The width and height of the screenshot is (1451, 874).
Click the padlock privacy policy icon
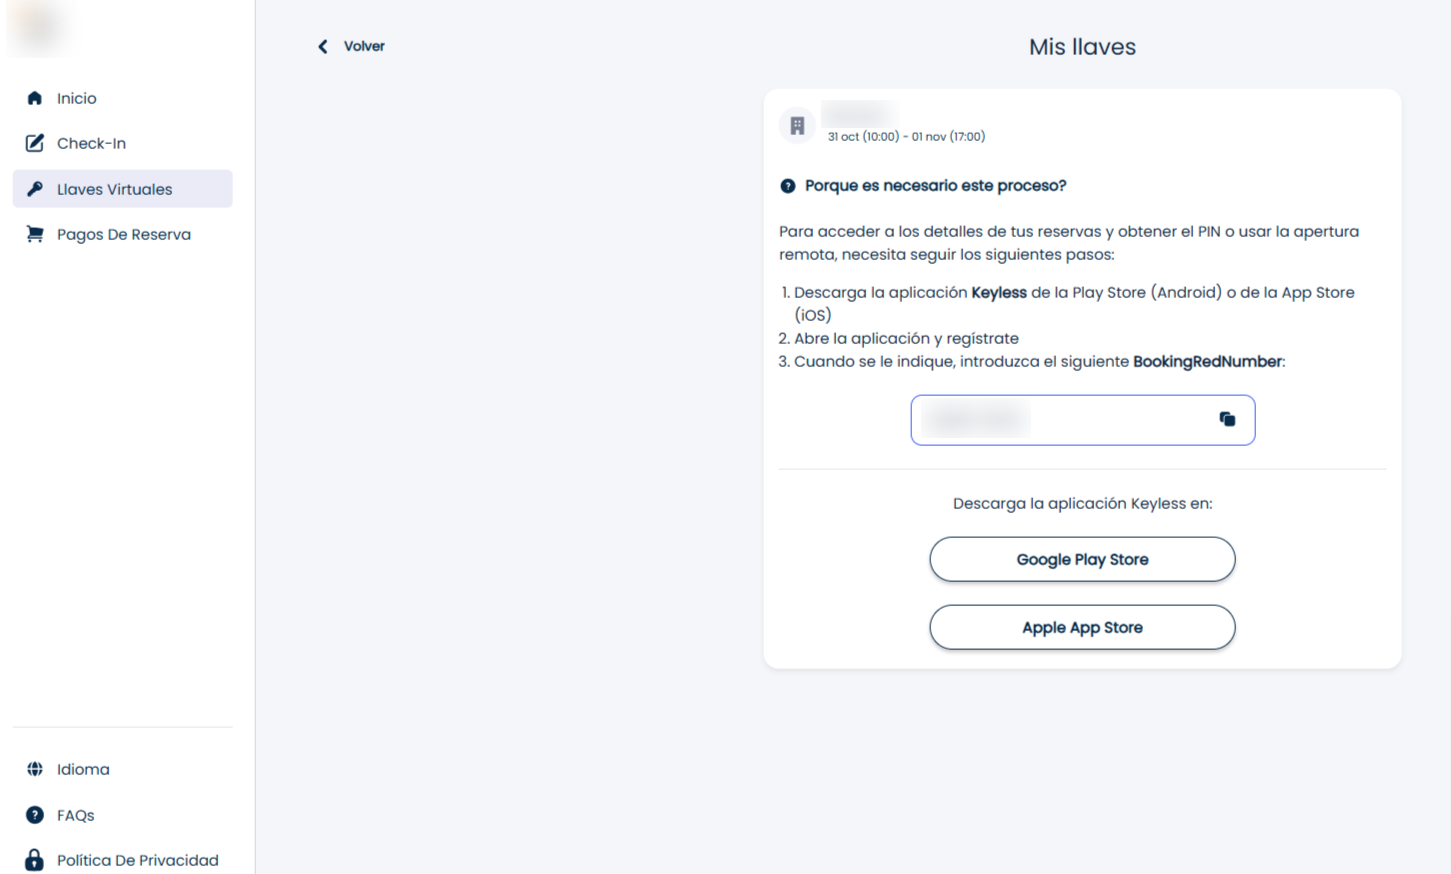[35, 860]
